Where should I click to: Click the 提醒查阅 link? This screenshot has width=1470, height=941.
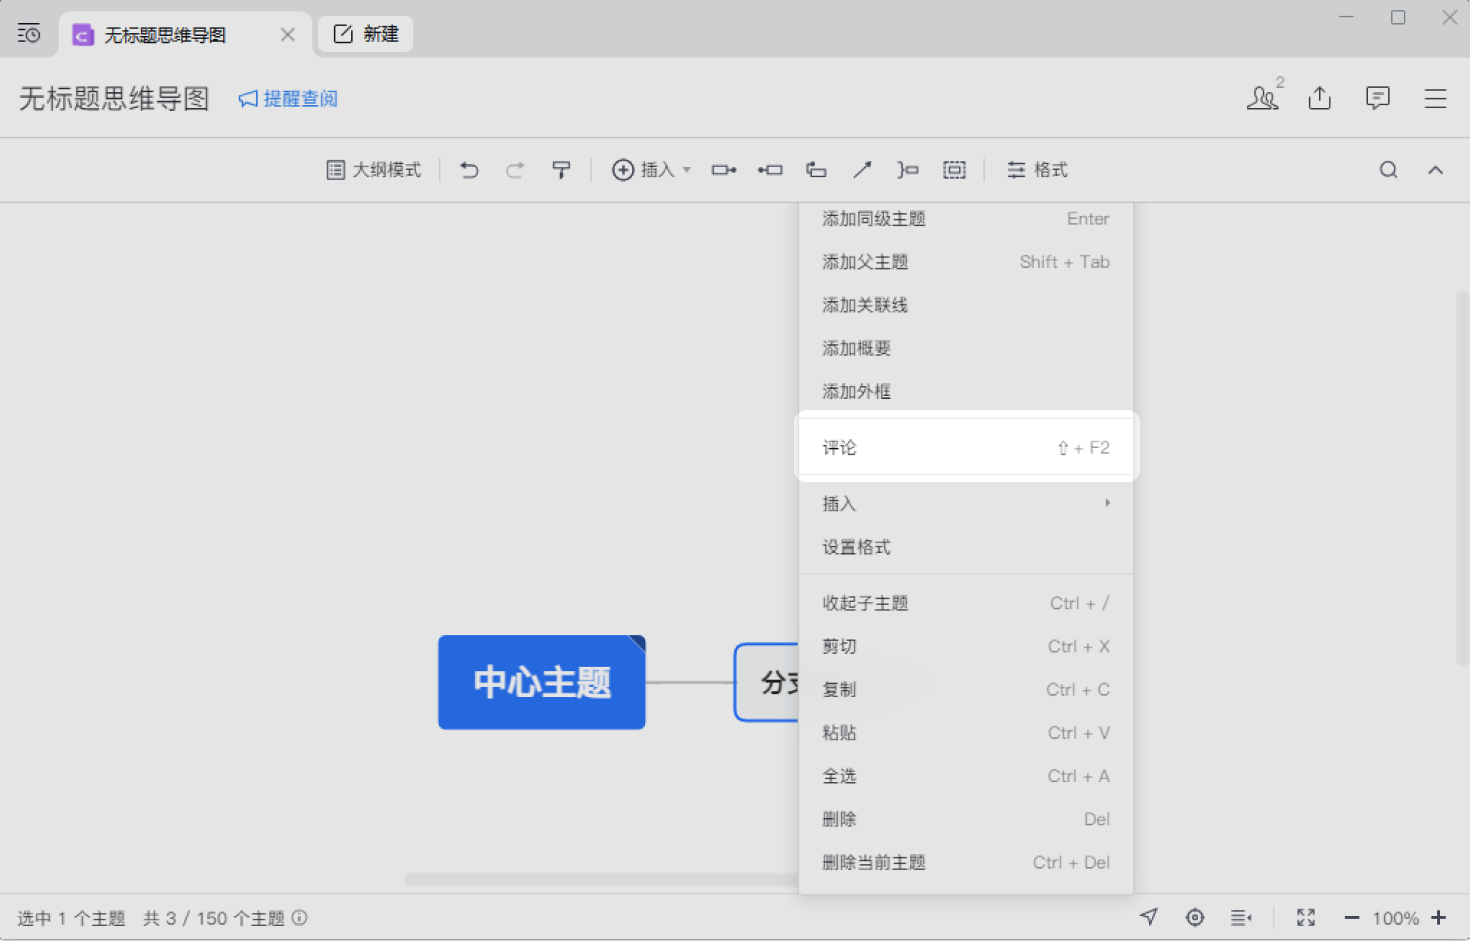pos(288,98)
